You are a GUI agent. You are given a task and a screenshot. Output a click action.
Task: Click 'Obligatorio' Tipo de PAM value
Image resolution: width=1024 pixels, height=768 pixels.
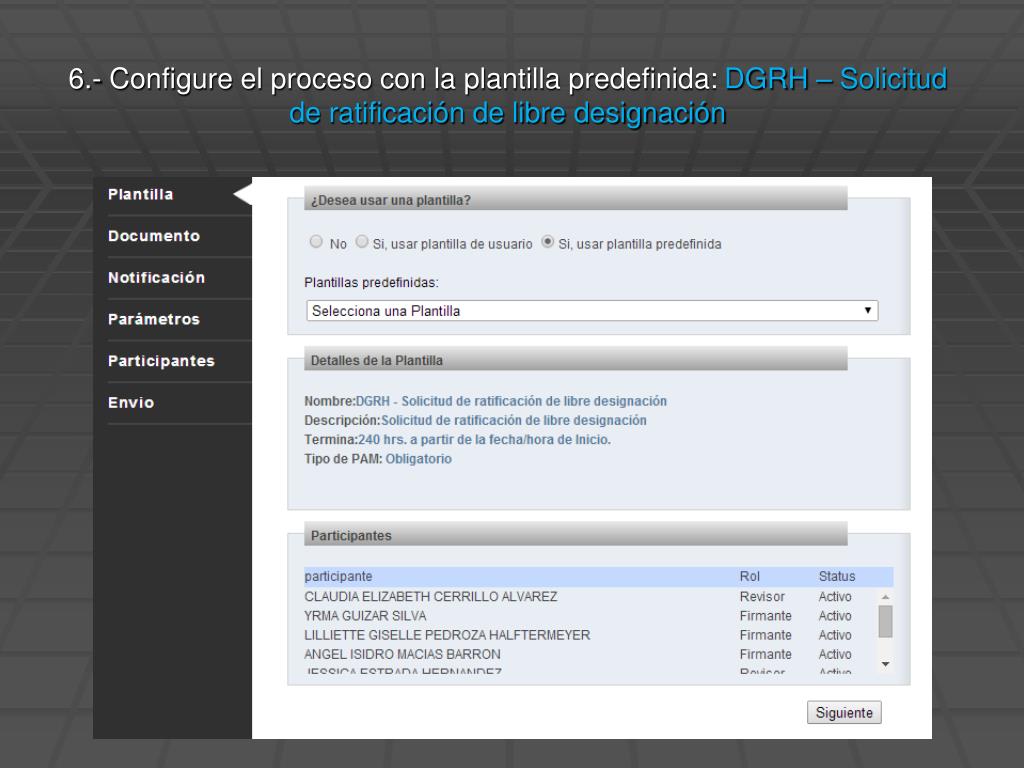419,459
